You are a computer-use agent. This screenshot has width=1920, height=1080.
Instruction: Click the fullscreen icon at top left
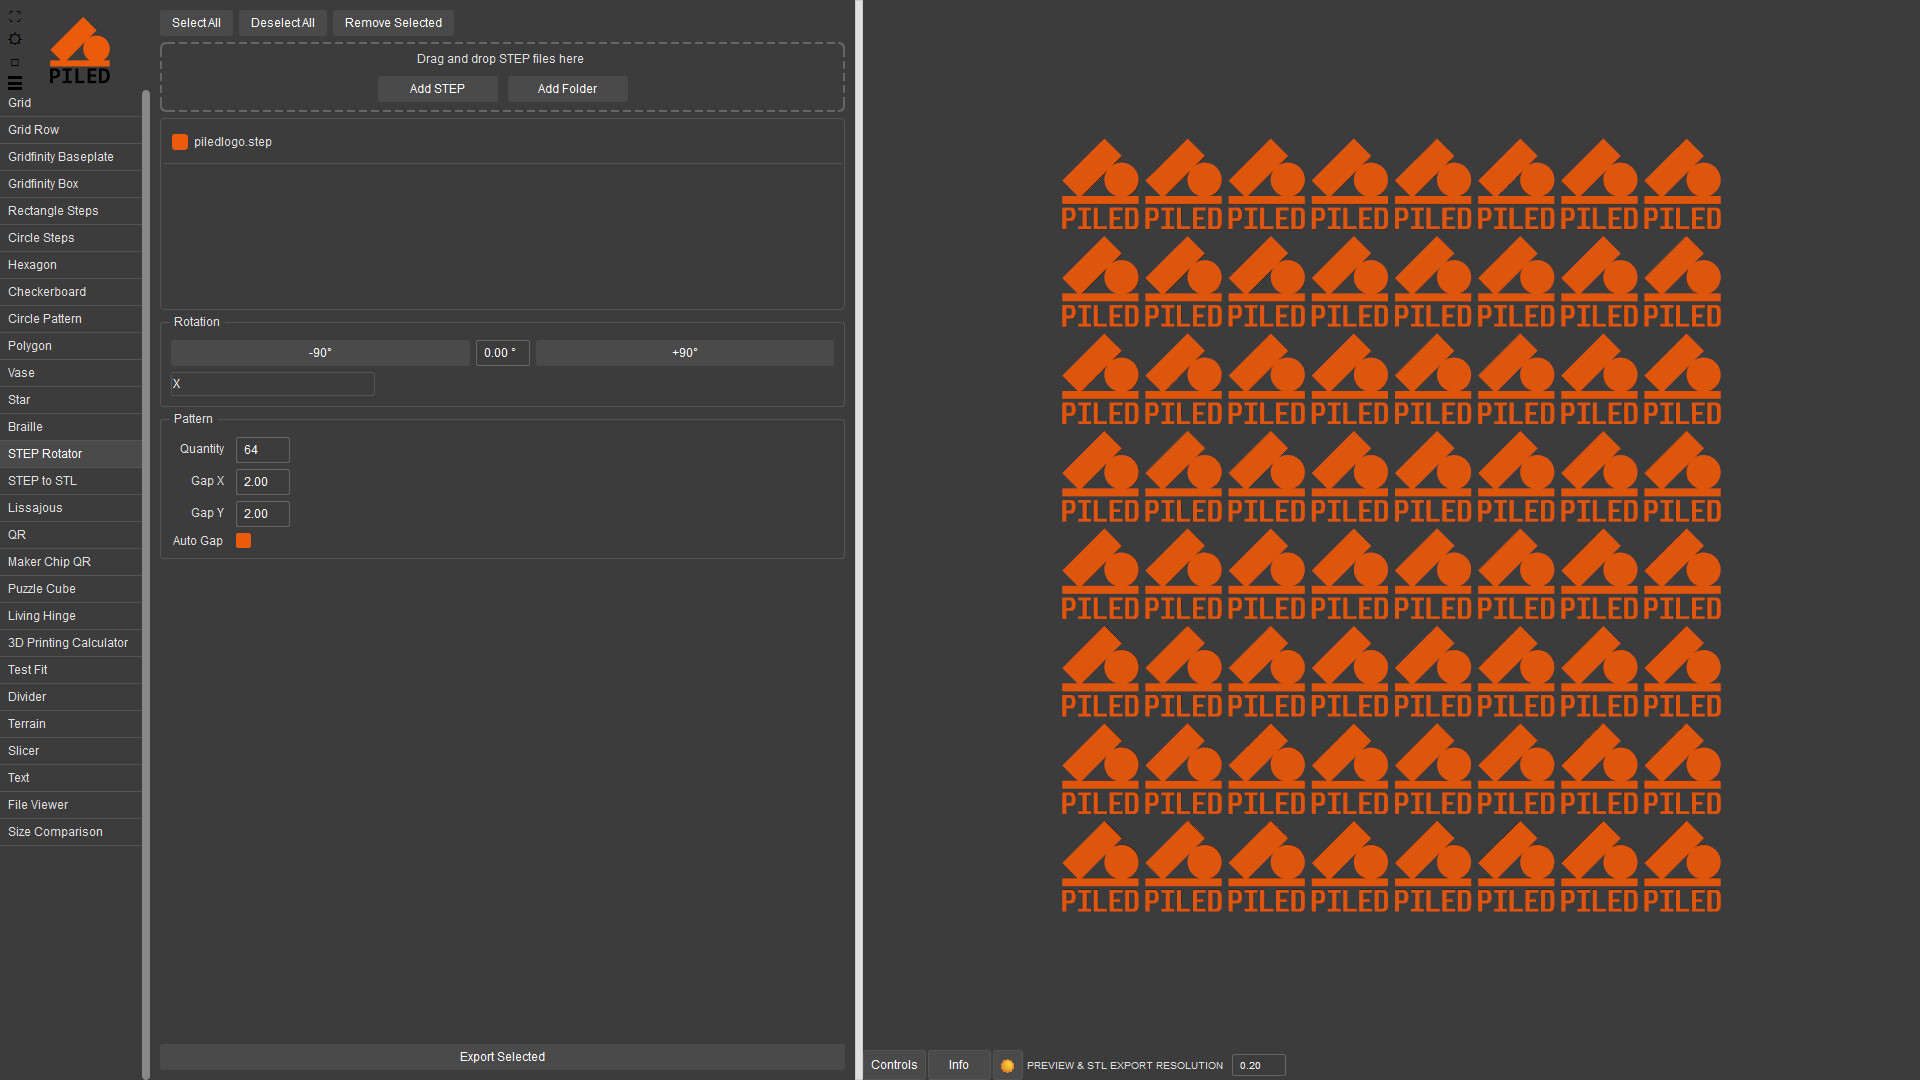point(15,17)
